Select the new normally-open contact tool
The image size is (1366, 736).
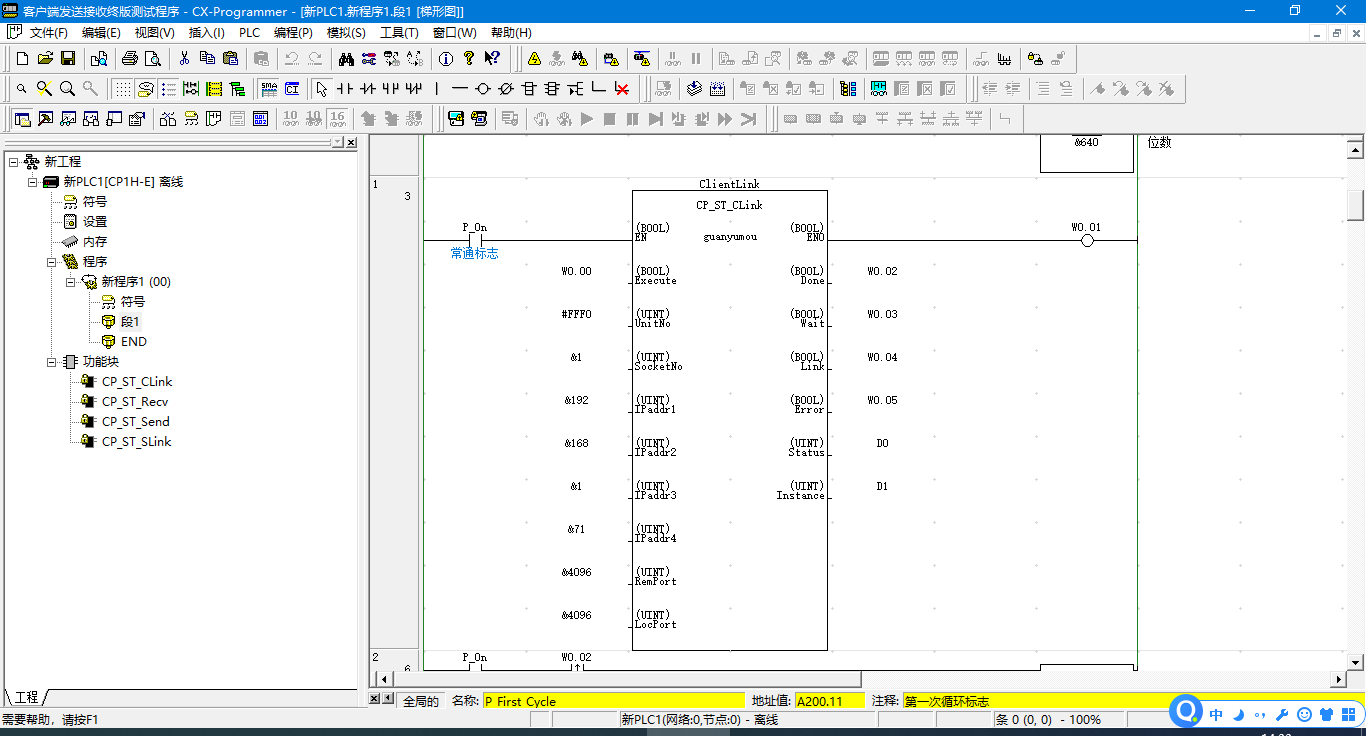(x=345, y=89)
